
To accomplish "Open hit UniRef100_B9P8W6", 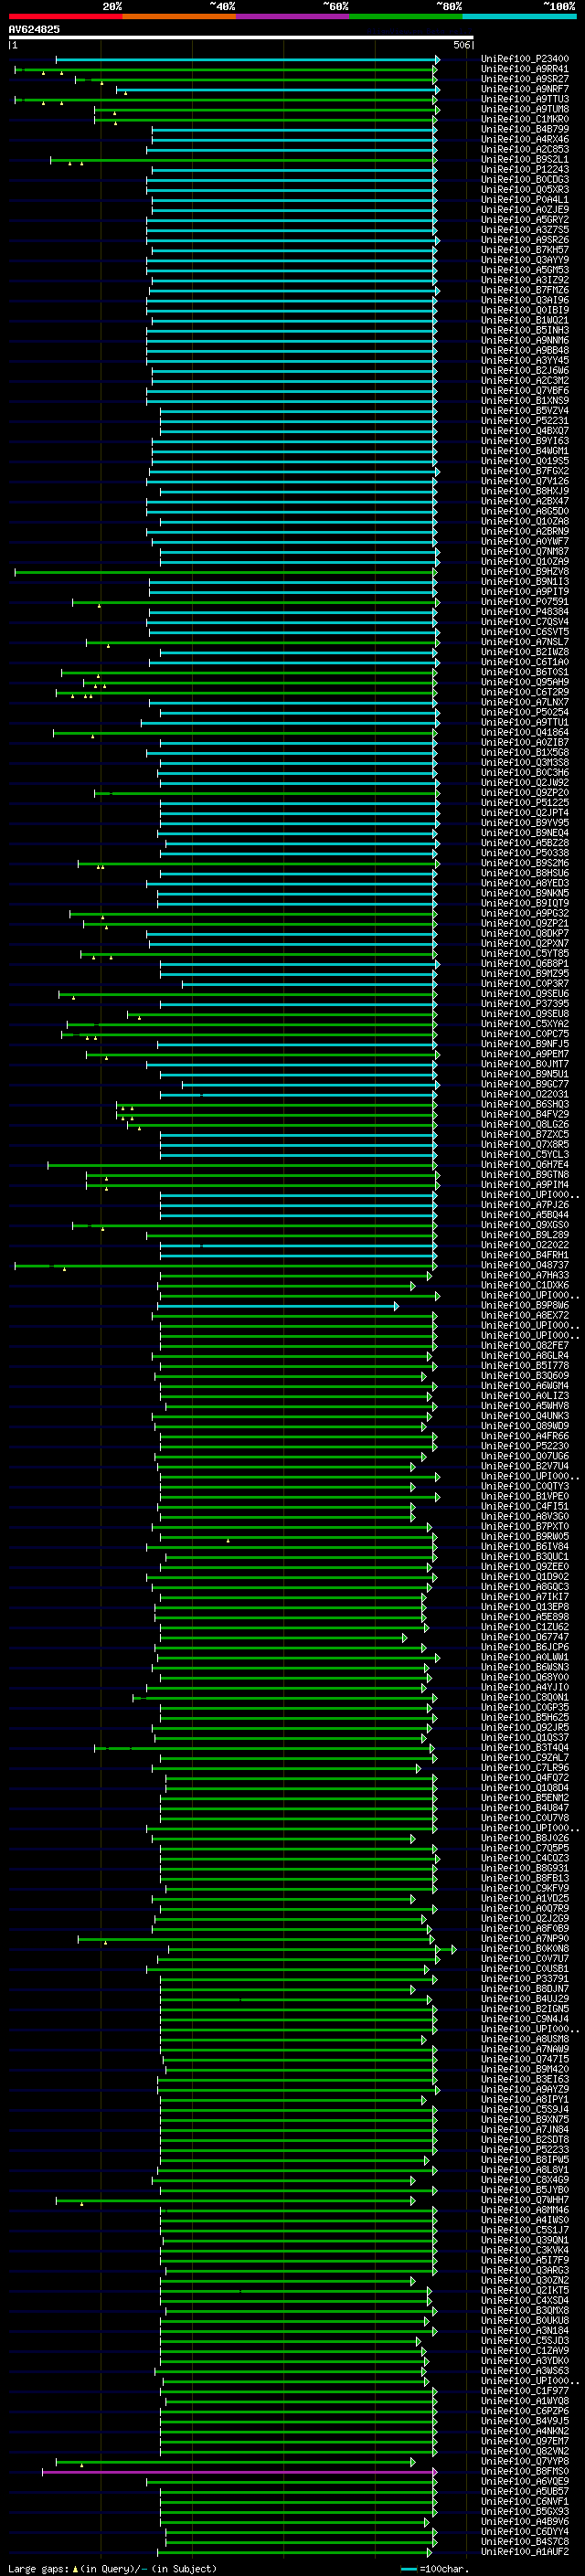I will pos(525,1306).
